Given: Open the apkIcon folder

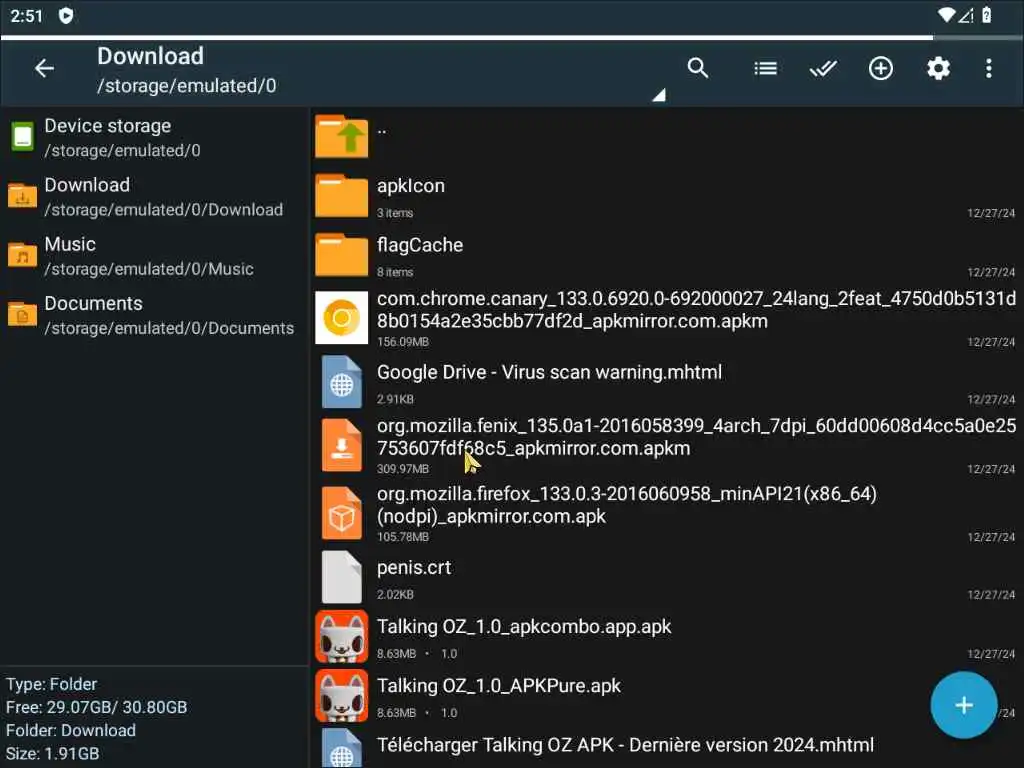Looking at the screenshot, I should click(x=666, y=197).
